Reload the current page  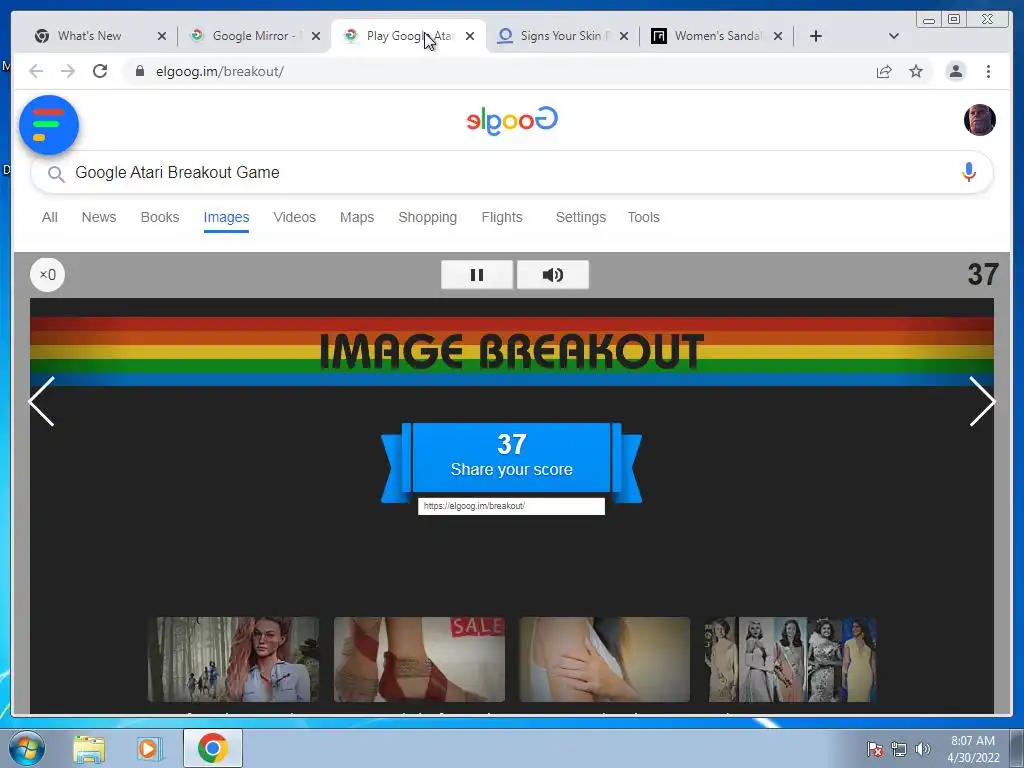[x=100, y=71]
